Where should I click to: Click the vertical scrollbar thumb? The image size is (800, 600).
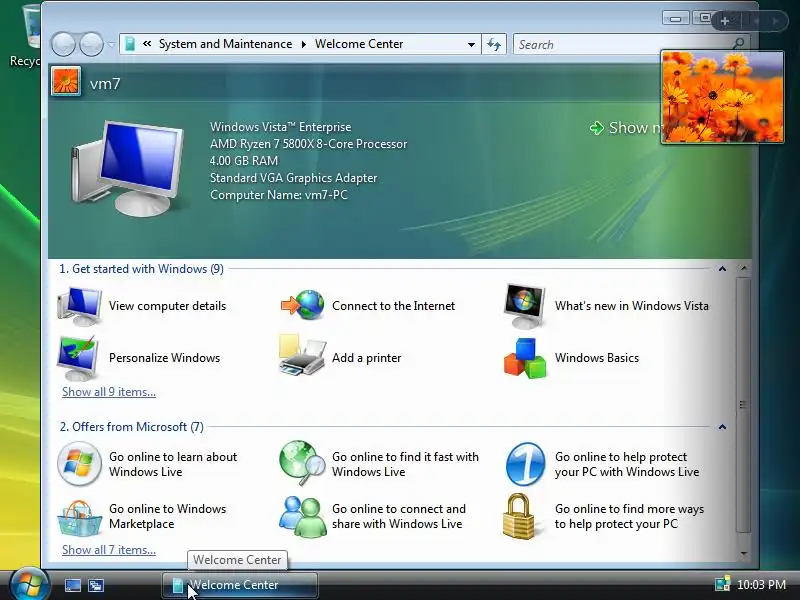point(743,405)
